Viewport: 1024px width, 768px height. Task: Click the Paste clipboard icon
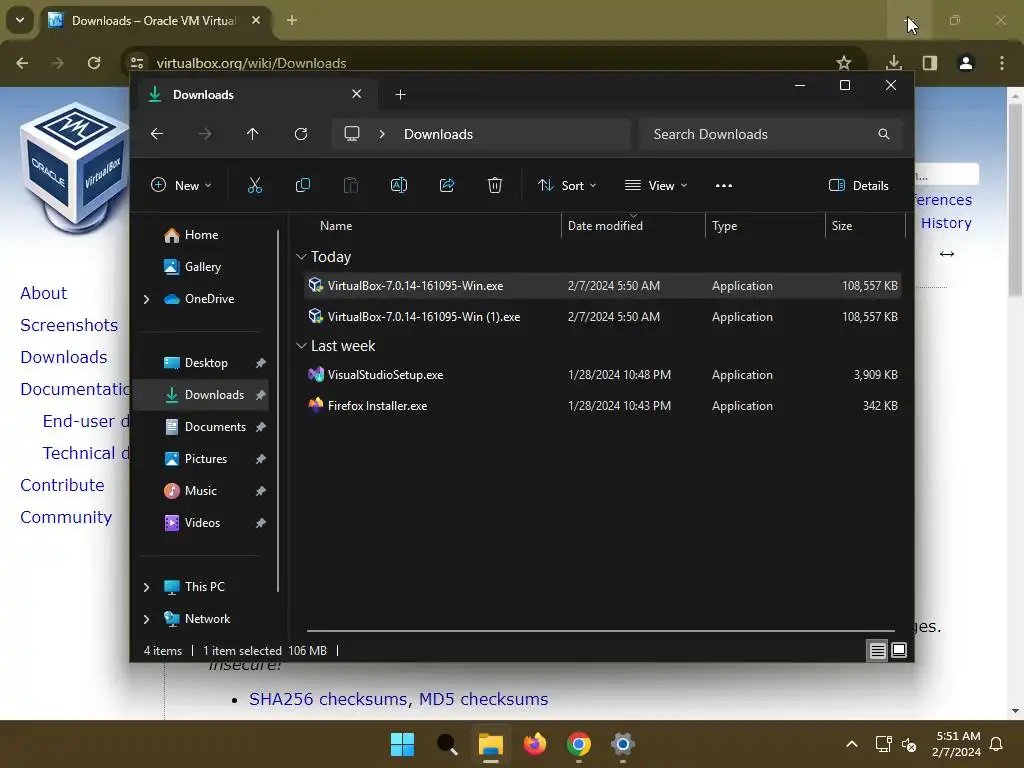pyautogui.click(x=351, y=185)
